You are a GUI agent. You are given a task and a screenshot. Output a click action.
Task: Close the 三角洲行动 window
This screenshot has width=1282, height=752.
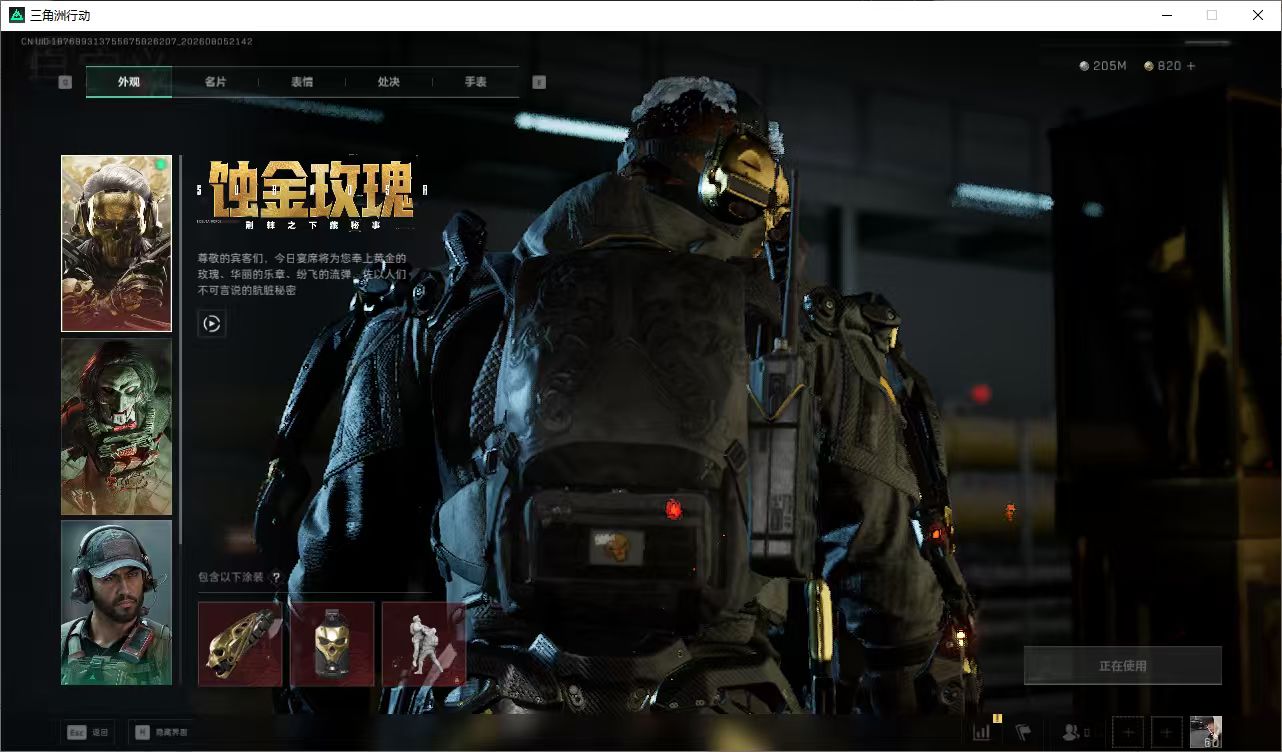[1258, 15]
